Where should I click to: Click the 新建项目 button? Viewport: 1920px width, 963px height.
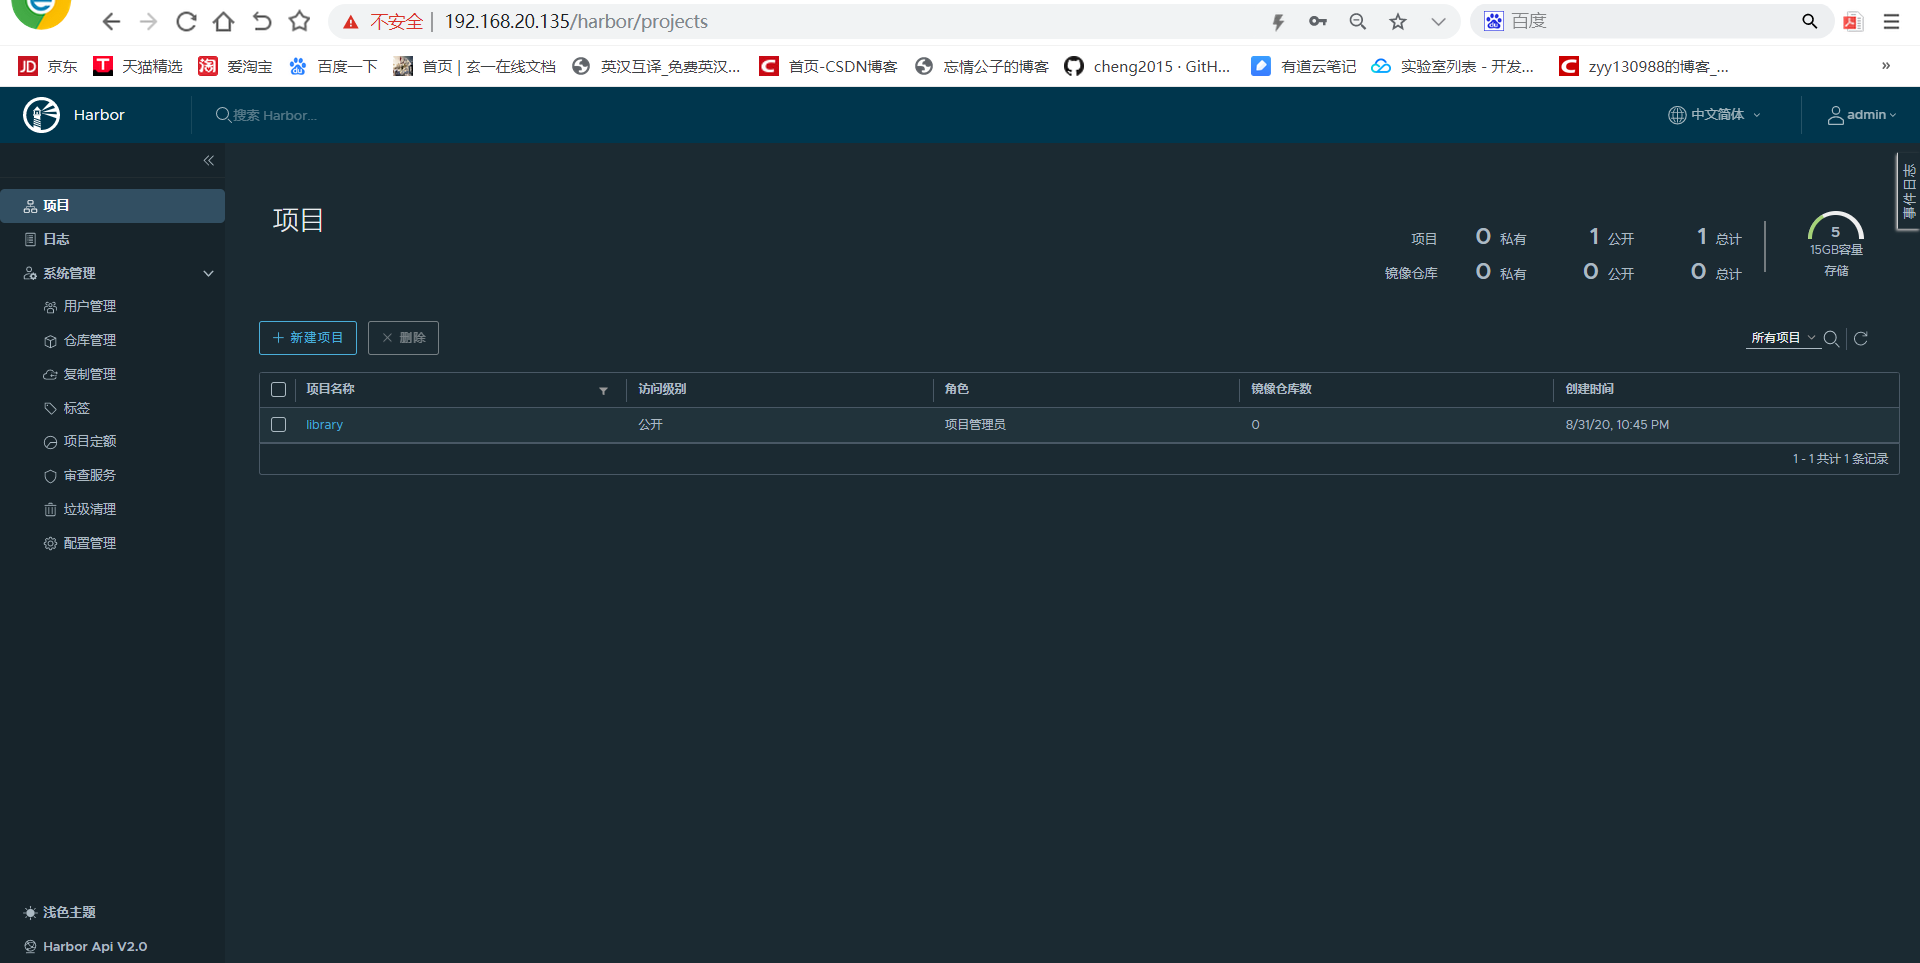(308, 338)
